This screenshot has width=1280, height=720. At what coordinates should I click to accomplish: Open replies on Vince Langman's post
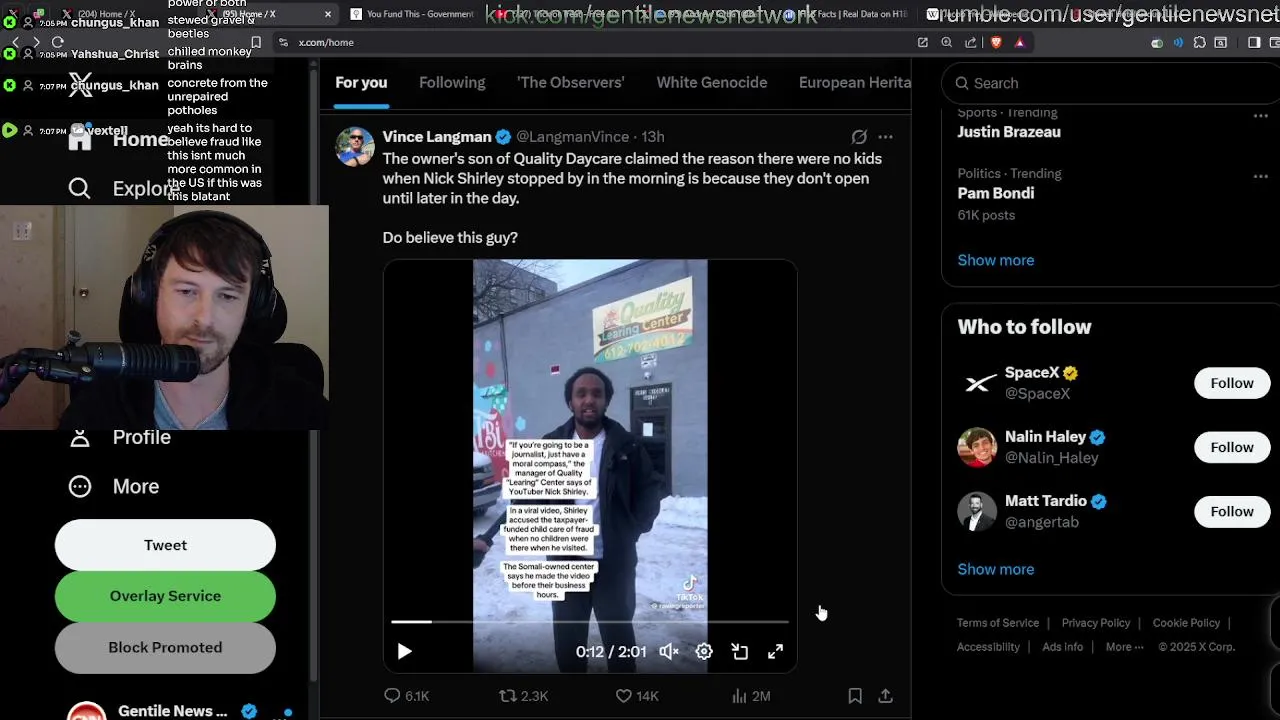pyautogui.click(x=407, y=696)
